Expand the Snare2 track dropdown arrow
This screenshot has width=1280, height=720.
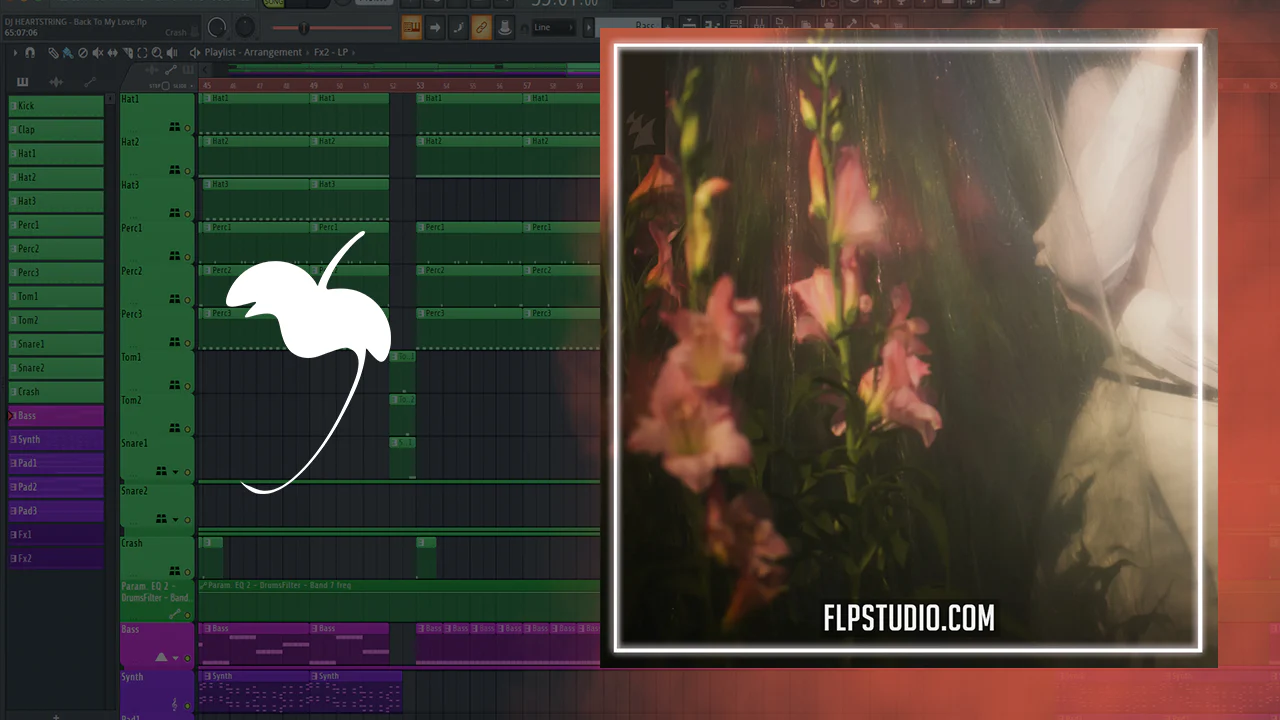pyautogui.click(x=176, y=520)
